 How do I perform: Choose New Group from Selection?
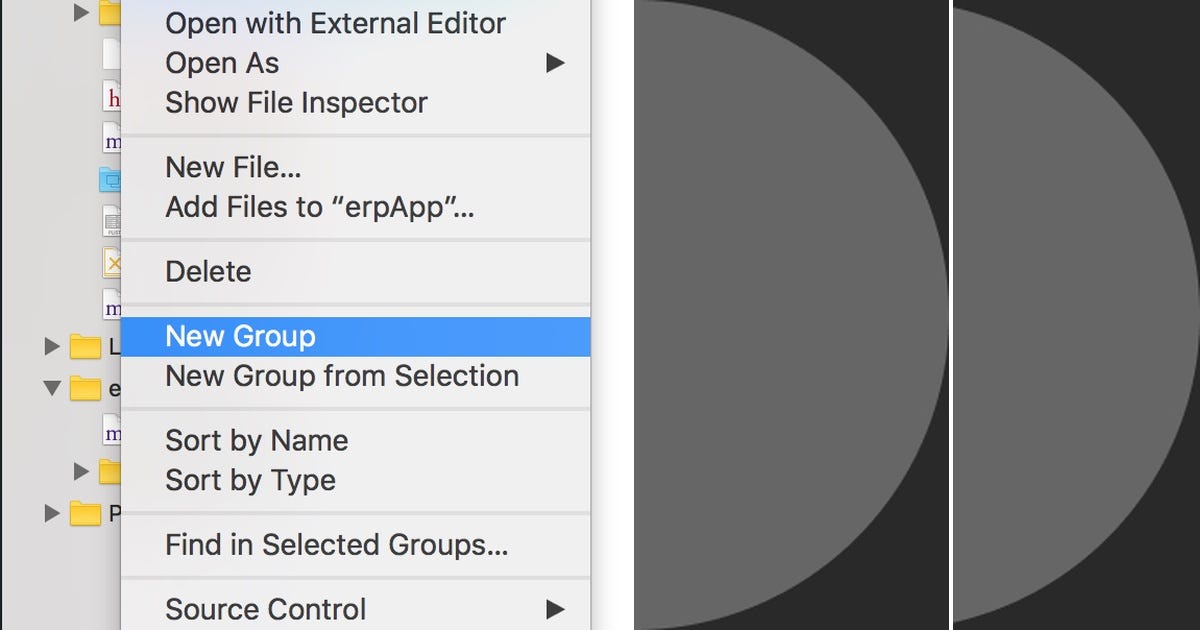342,376
